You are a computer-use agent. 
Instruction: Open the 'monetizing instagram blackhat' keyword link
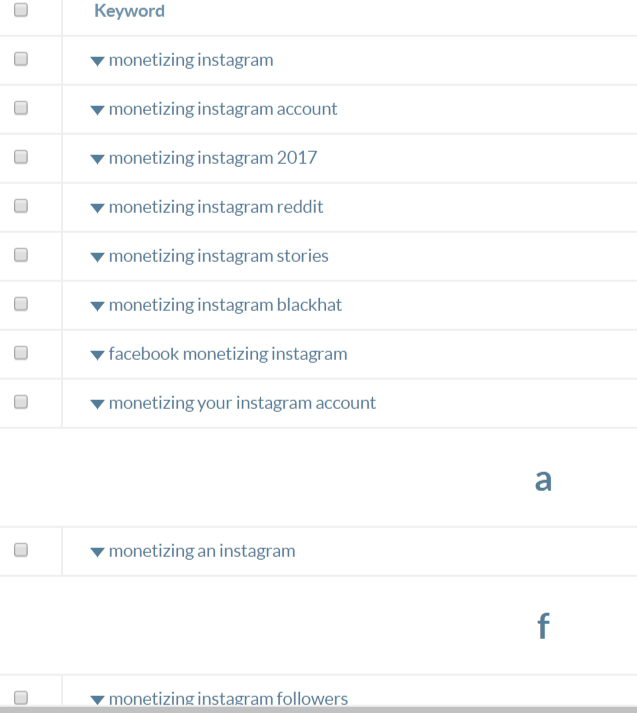[x=225, y=305]
